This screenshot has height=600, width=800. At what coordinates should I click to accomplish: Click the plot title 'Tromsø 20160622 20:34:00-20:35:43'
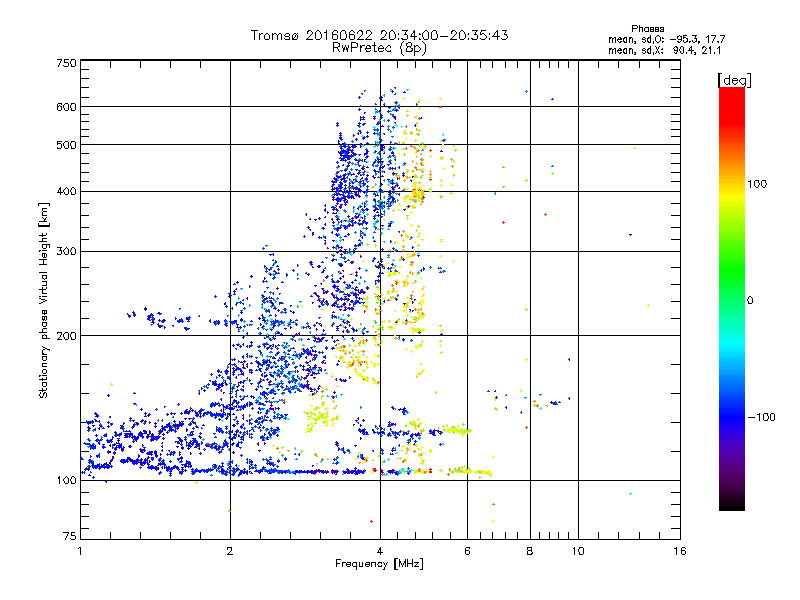pos(380,35)
